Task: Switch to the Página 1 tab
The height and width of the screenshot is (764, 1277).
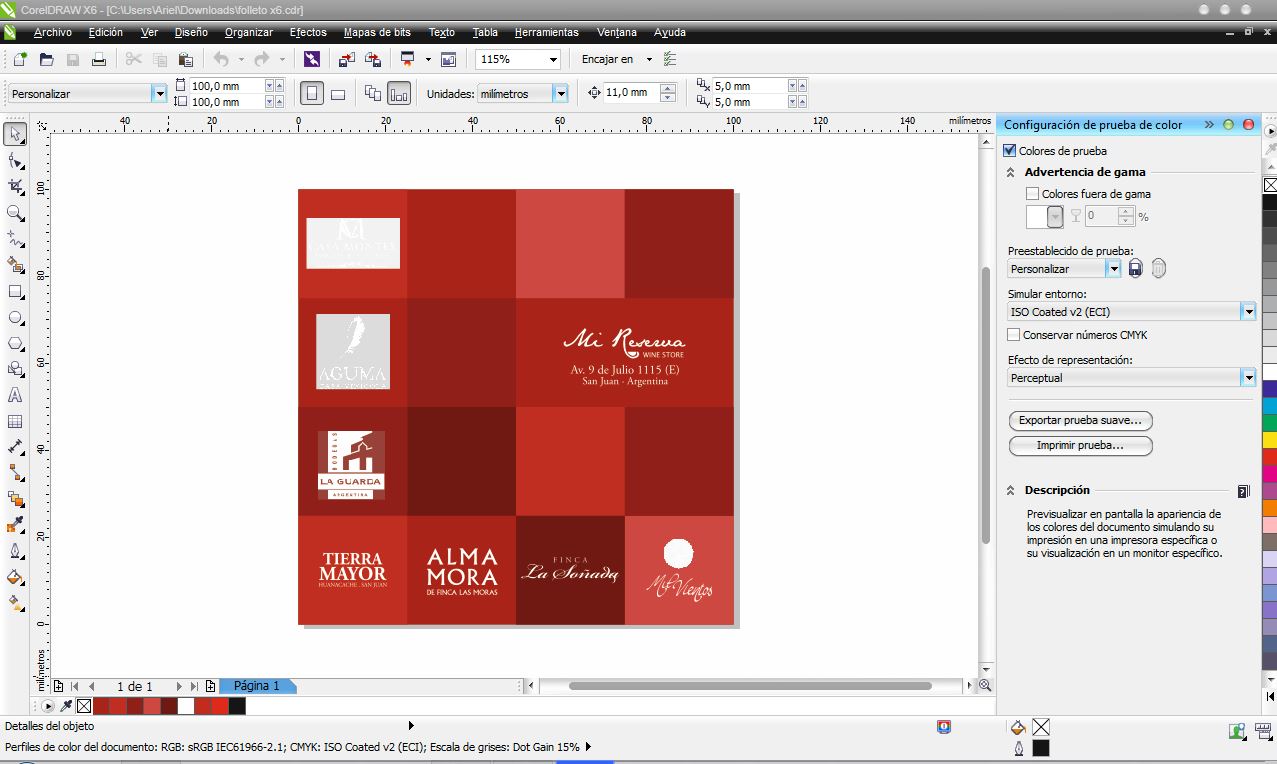Action: pos(257,686)
